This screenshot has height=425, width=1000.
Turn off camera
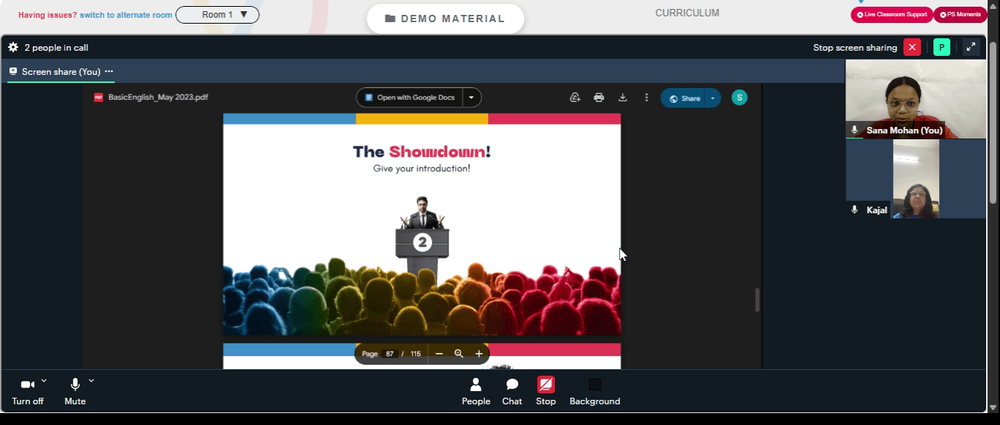27,391
